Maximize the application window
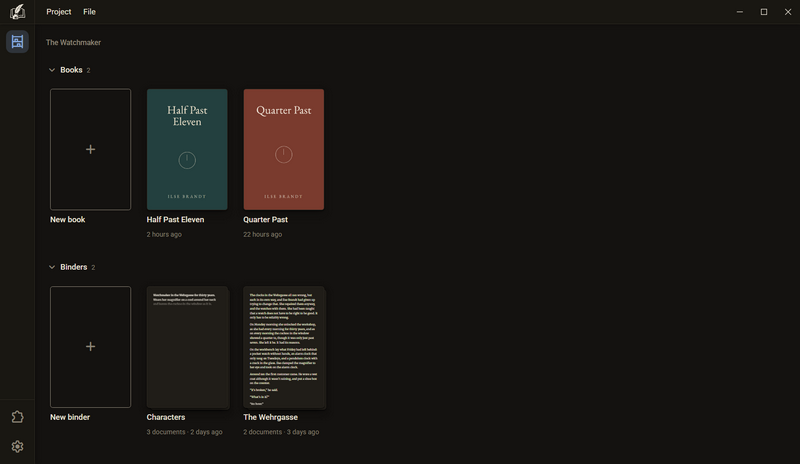Image resolution: width=800 pixels, height=464 pixels. click(x=764, y=12)
